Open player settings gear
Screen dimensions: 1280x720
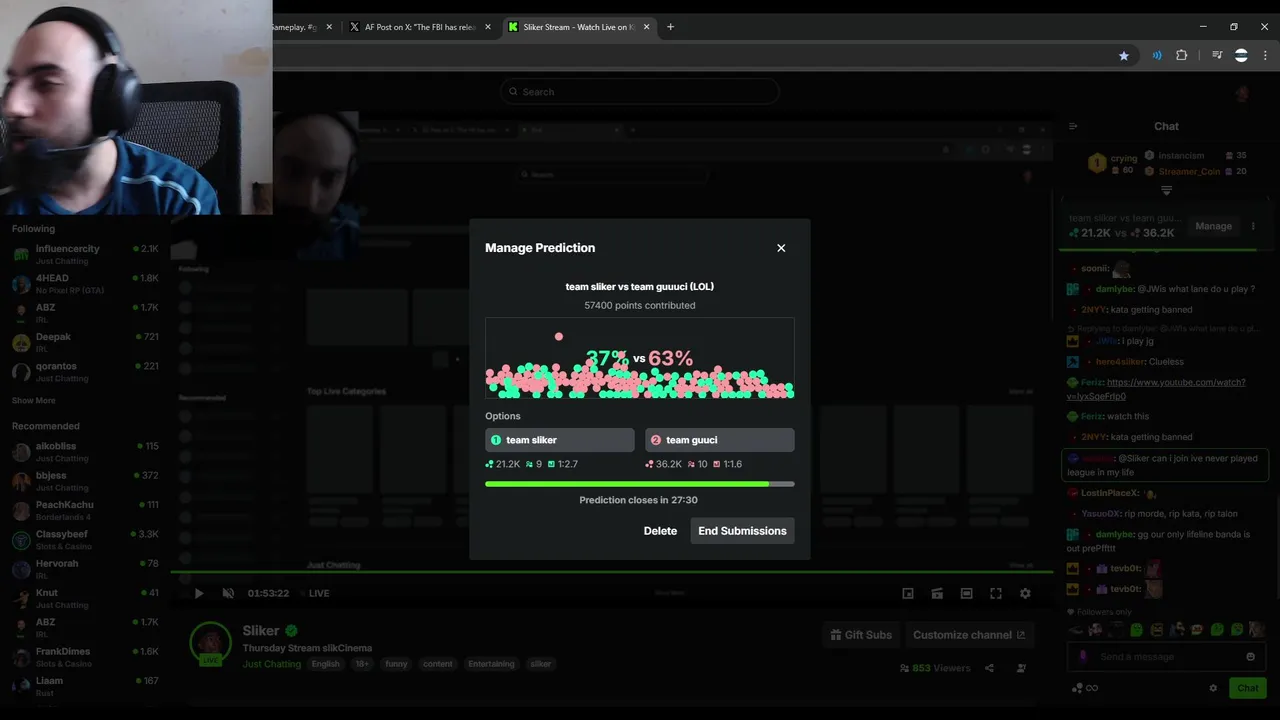1025,593
